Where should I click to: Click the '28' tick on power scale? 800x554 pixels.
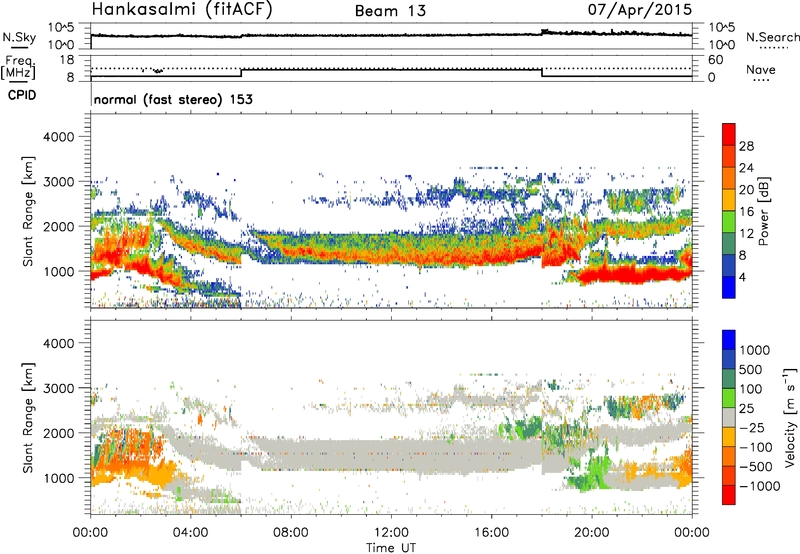click(746, 146)
